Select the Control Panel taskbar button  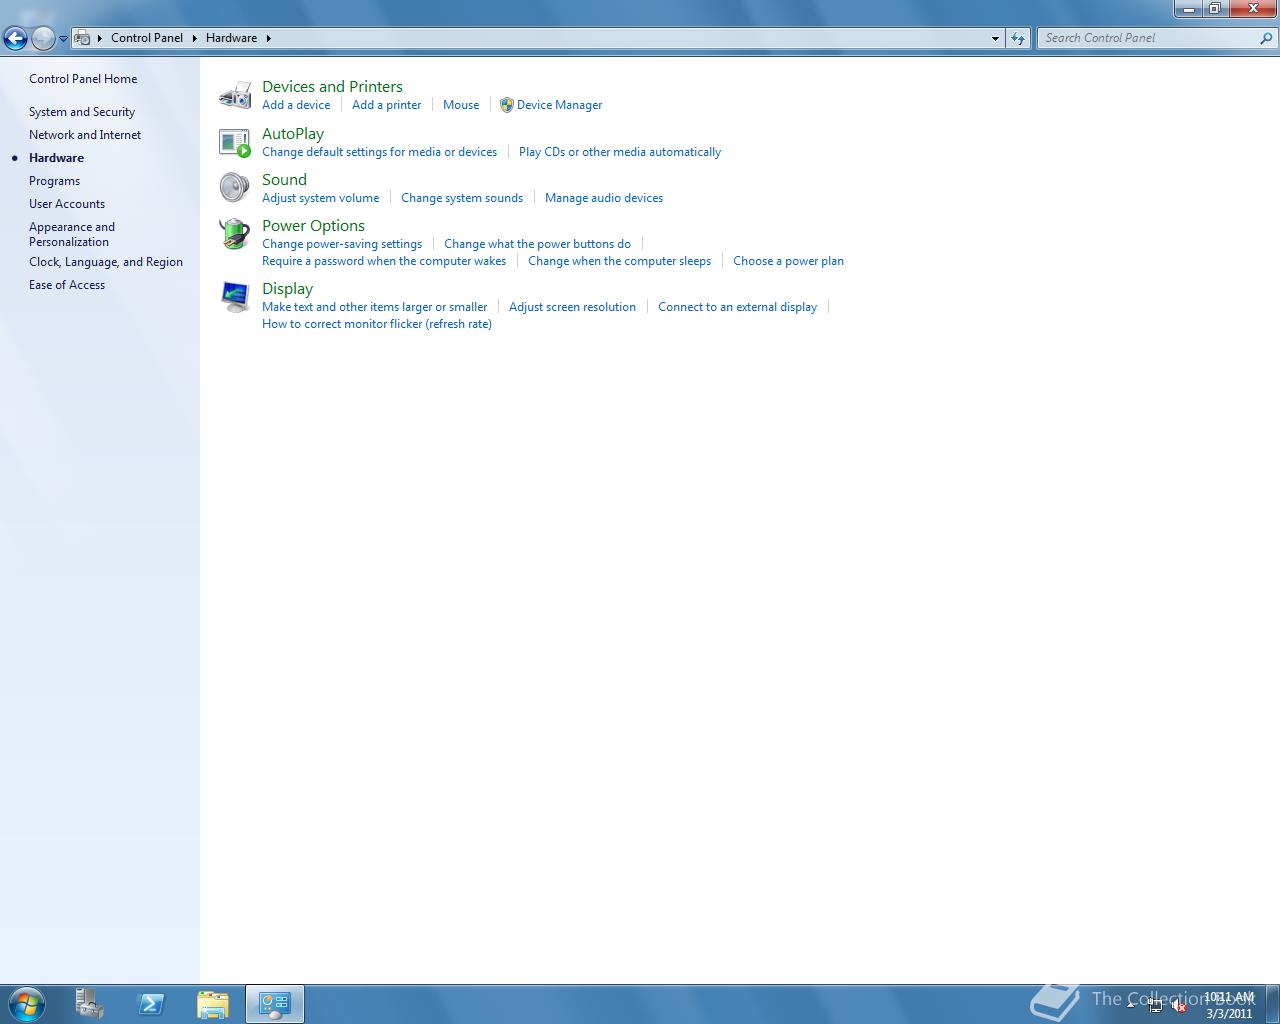coord(275,1004)
